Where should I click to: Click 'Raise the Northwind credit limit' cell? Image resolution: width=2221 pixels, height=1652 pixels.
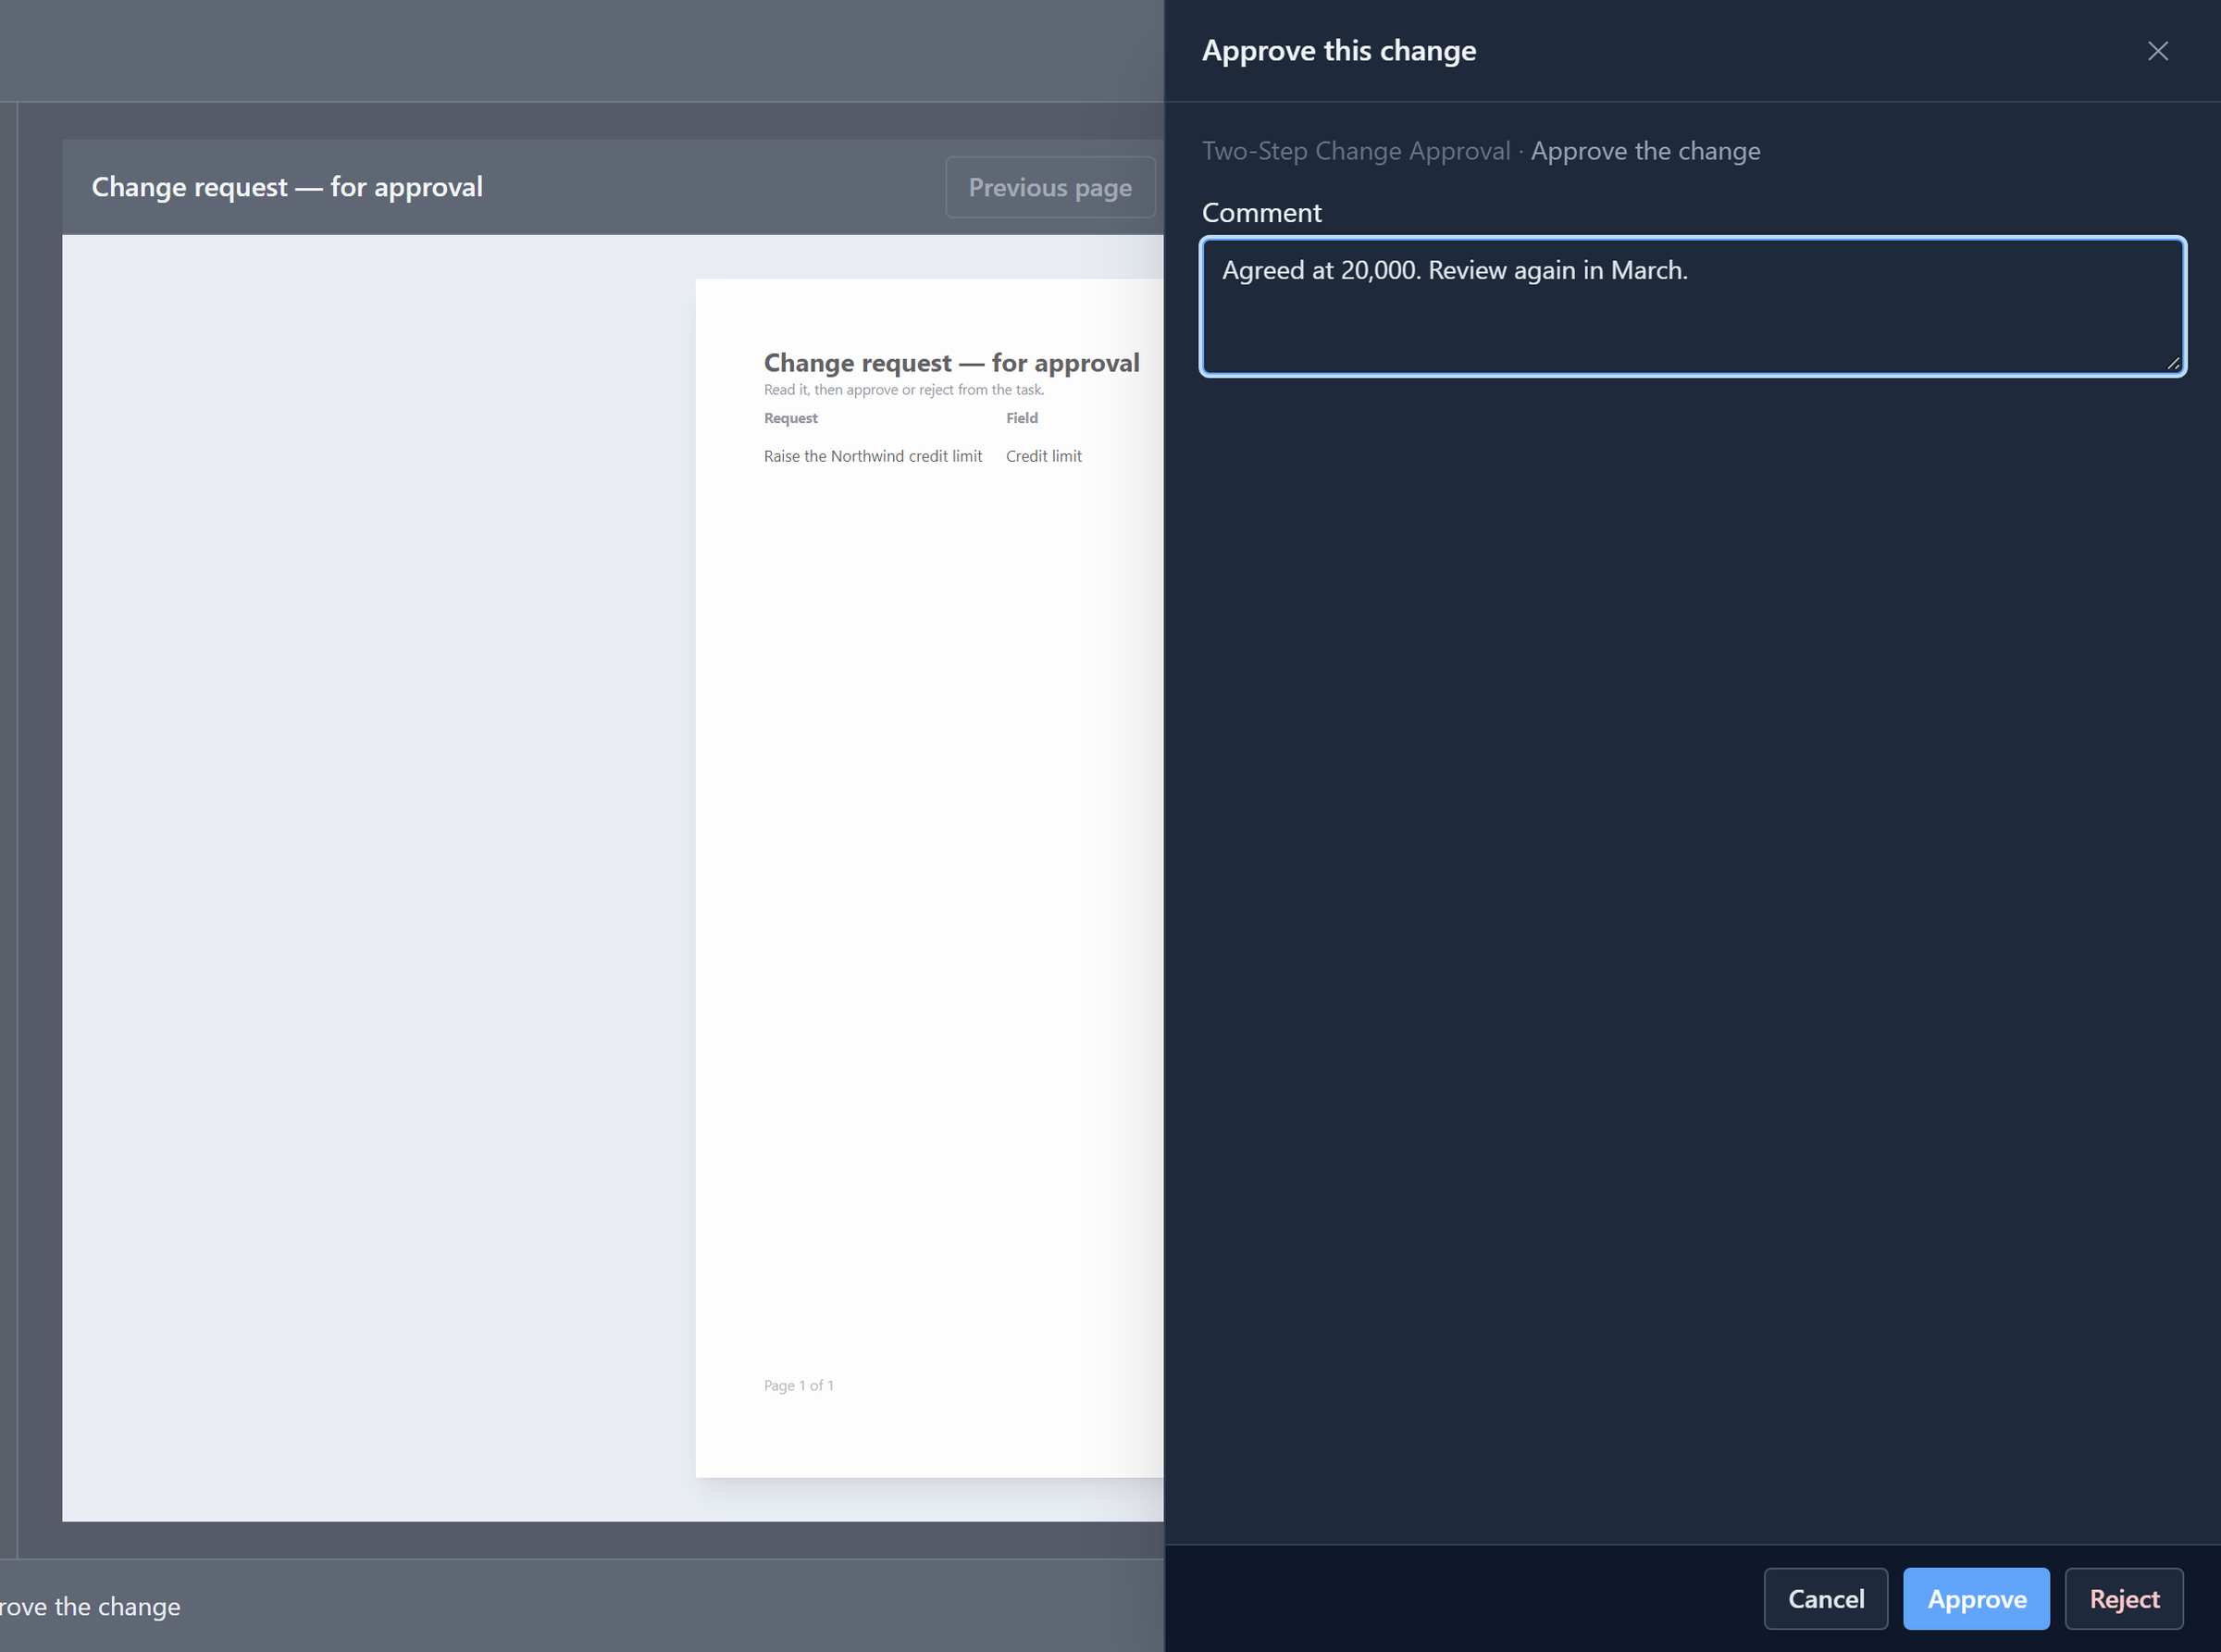click(872, 456)
